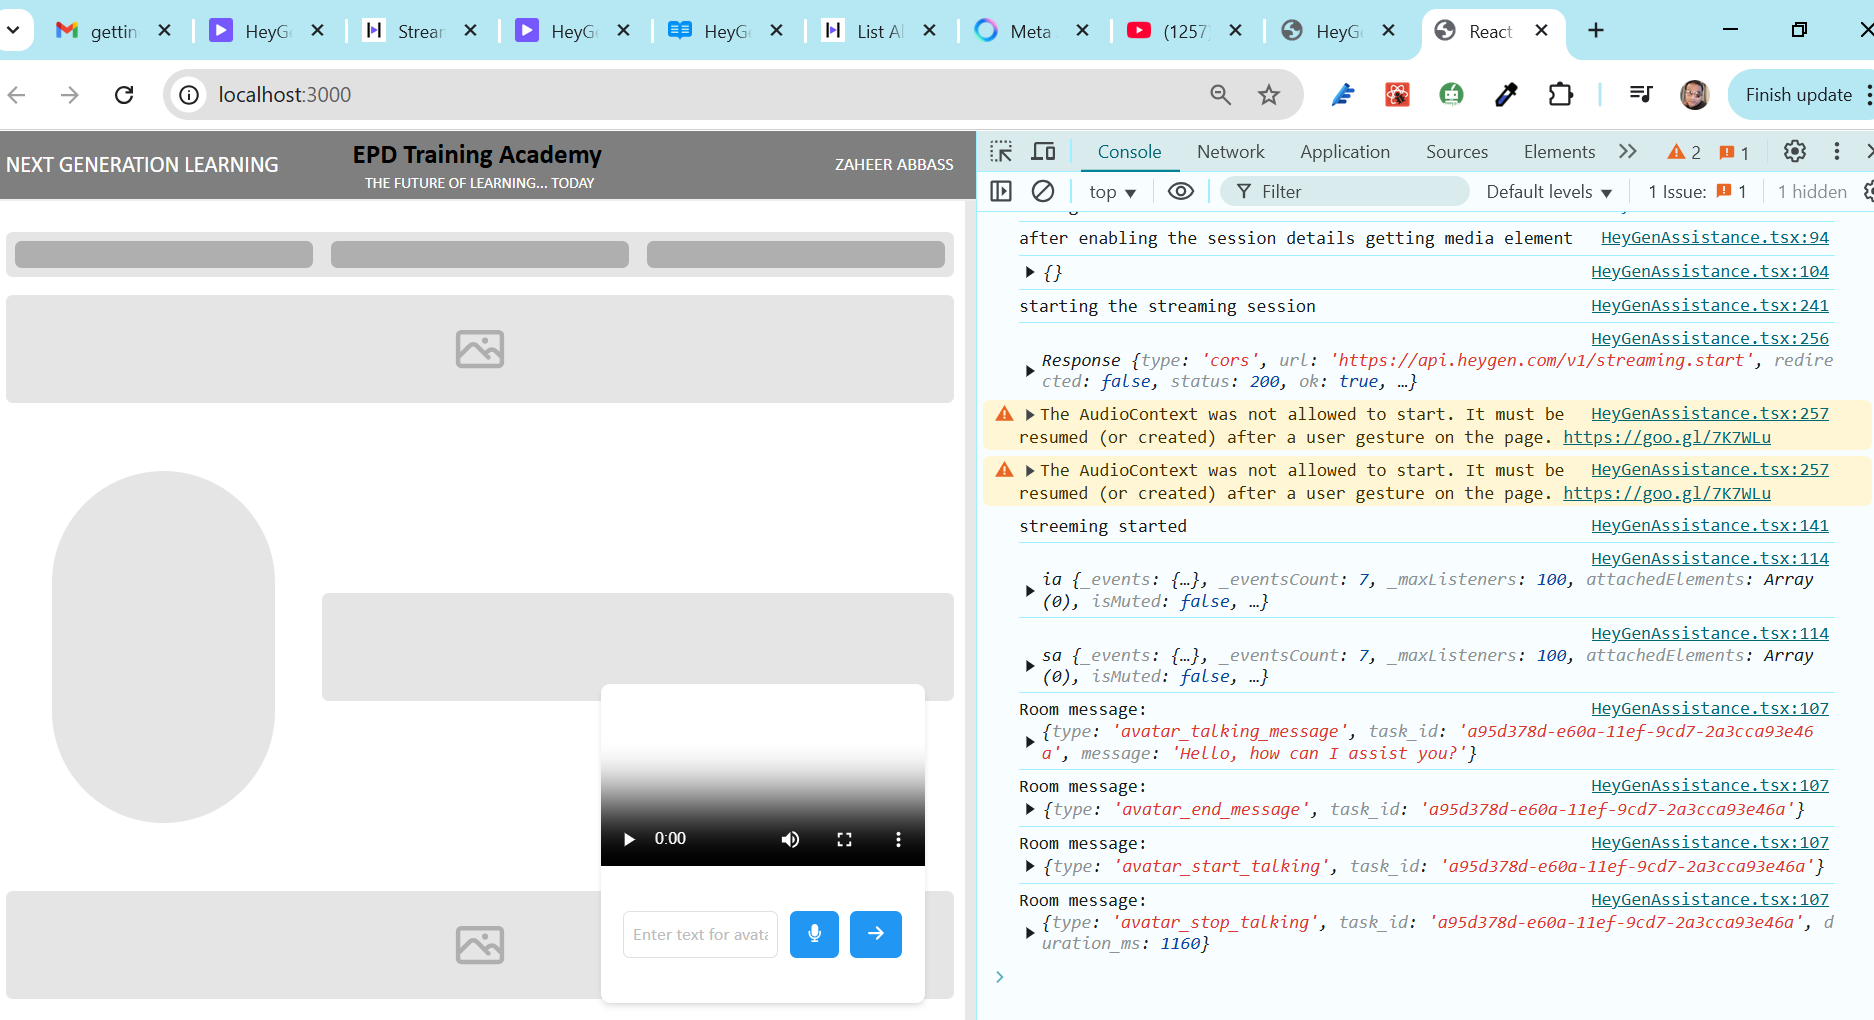
Task: Play the avatar video
Action: 629,839
